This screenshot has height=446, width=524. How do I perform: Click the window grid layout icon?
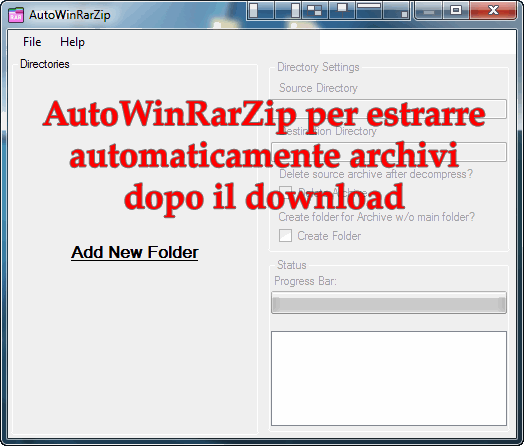pos(315,10)
